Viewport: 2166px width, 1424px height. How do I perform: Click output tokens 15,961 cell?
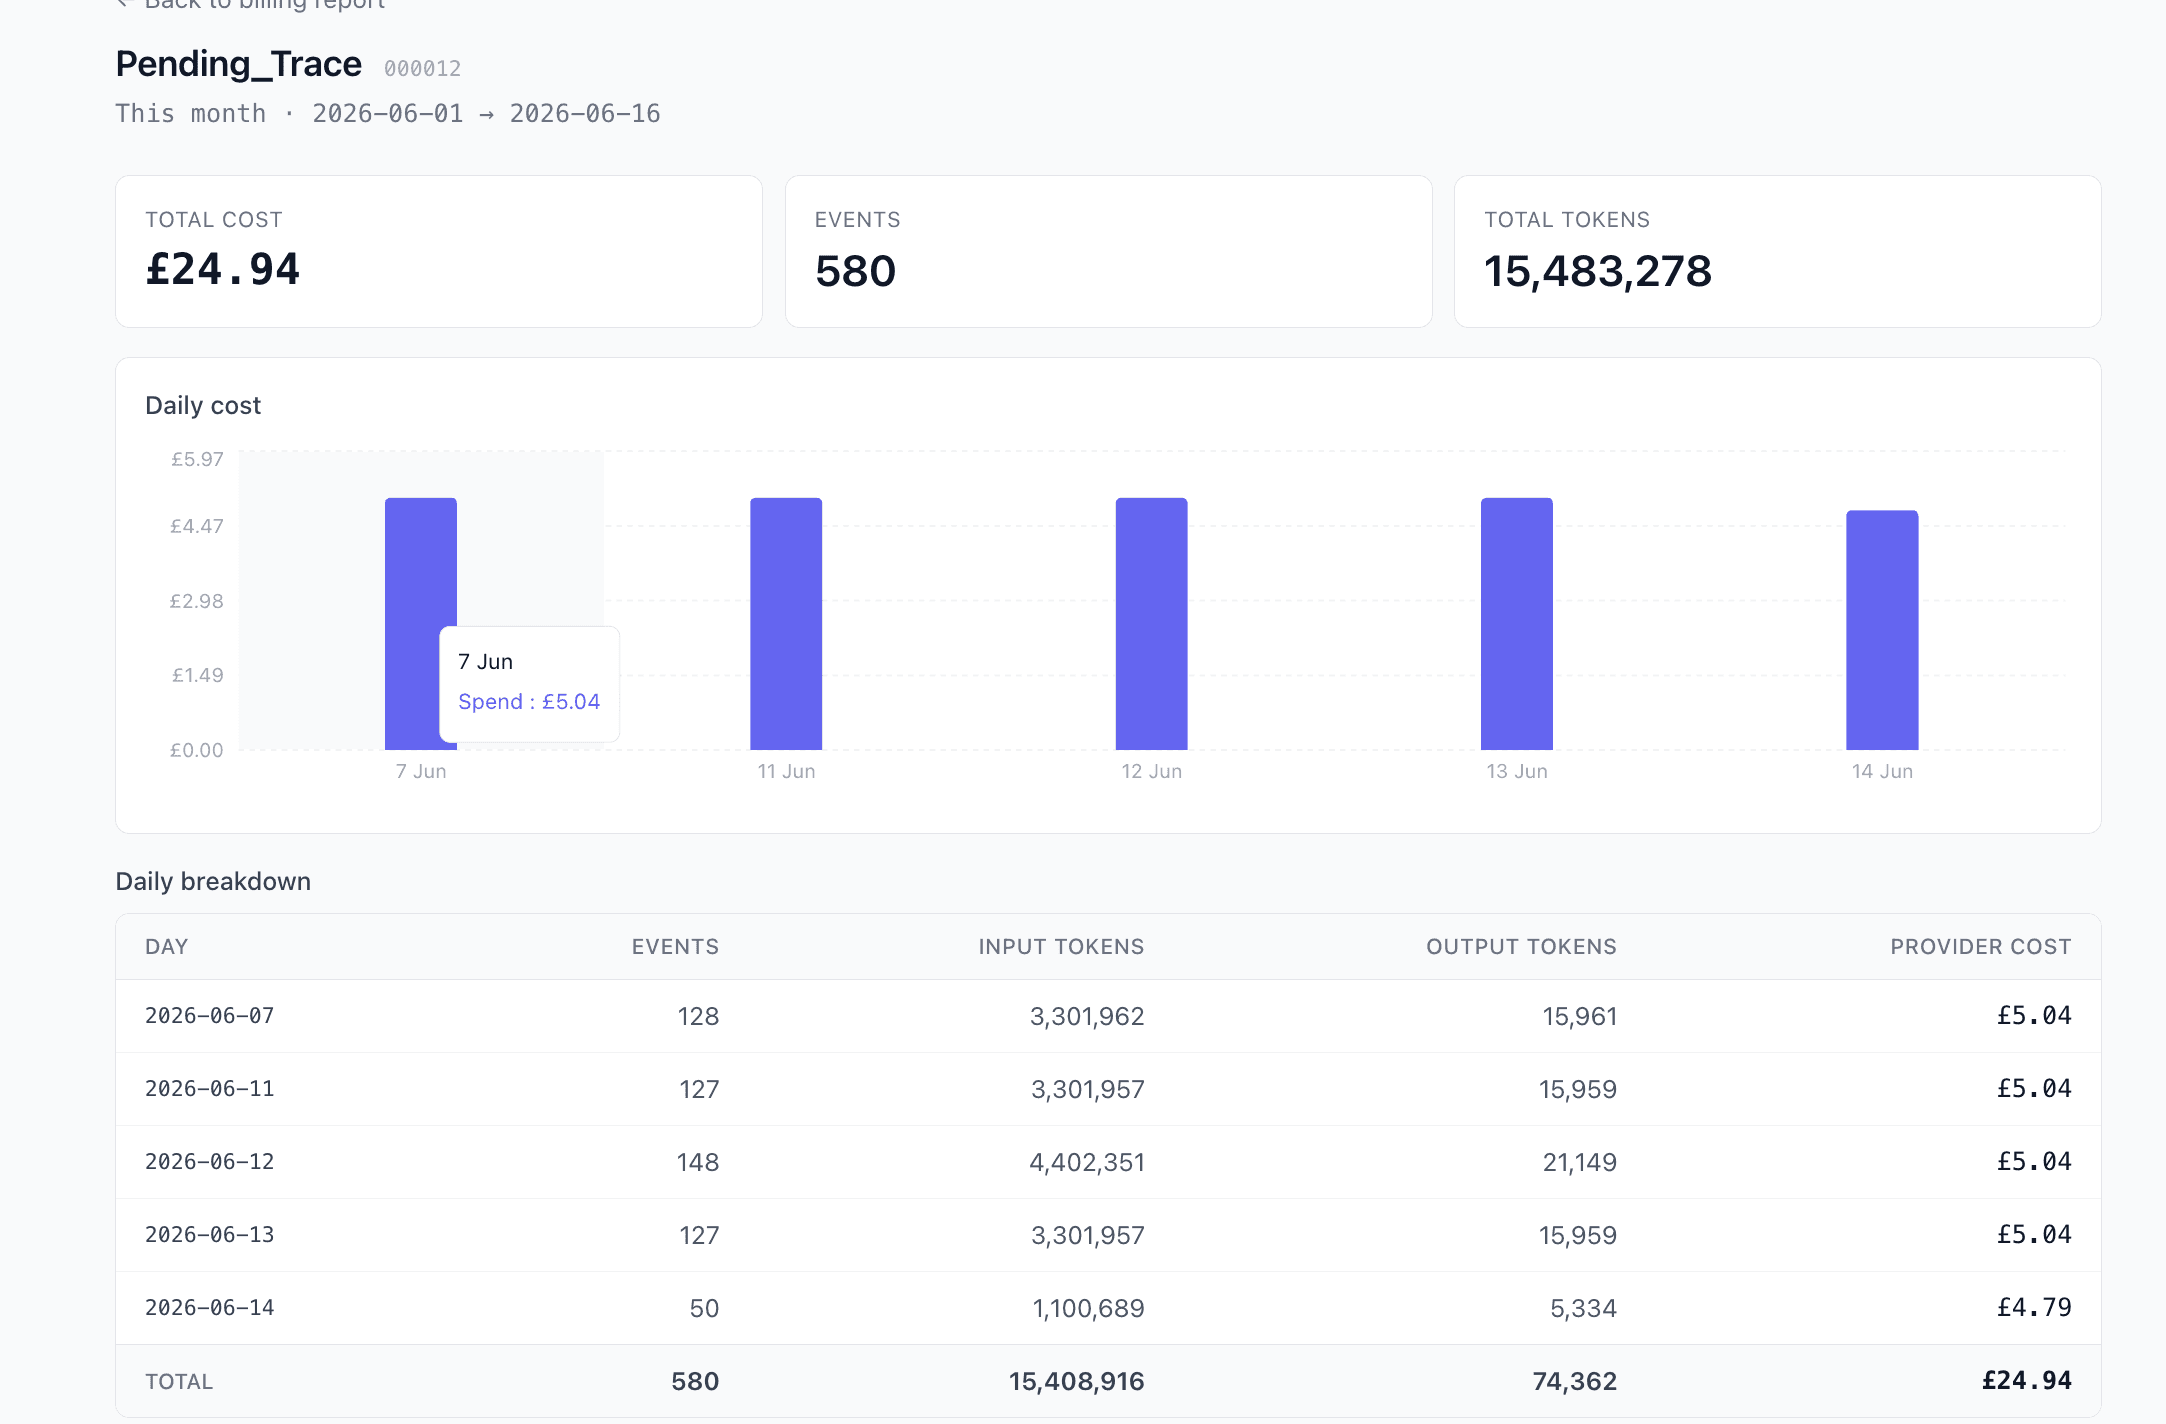(1580, 1016)
